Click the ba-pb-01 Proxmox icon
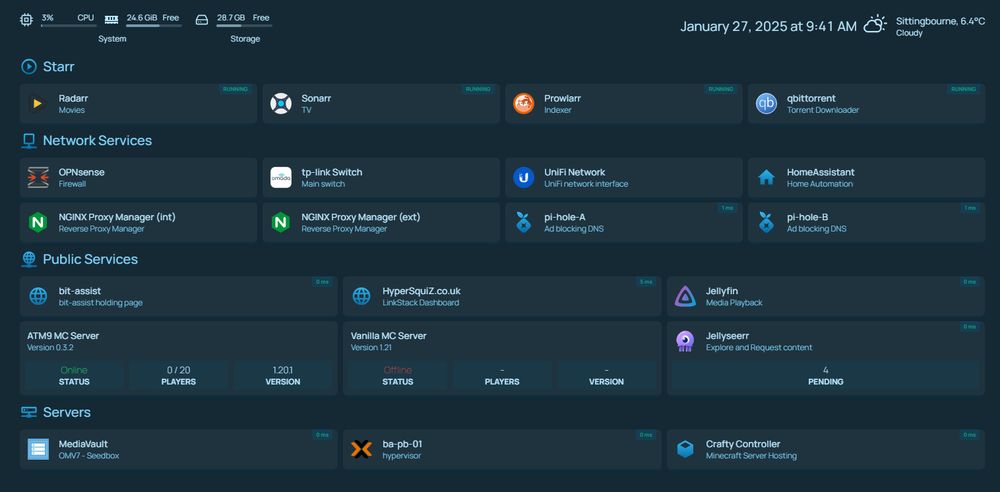 pyautogui.click(x=362, y=449)
